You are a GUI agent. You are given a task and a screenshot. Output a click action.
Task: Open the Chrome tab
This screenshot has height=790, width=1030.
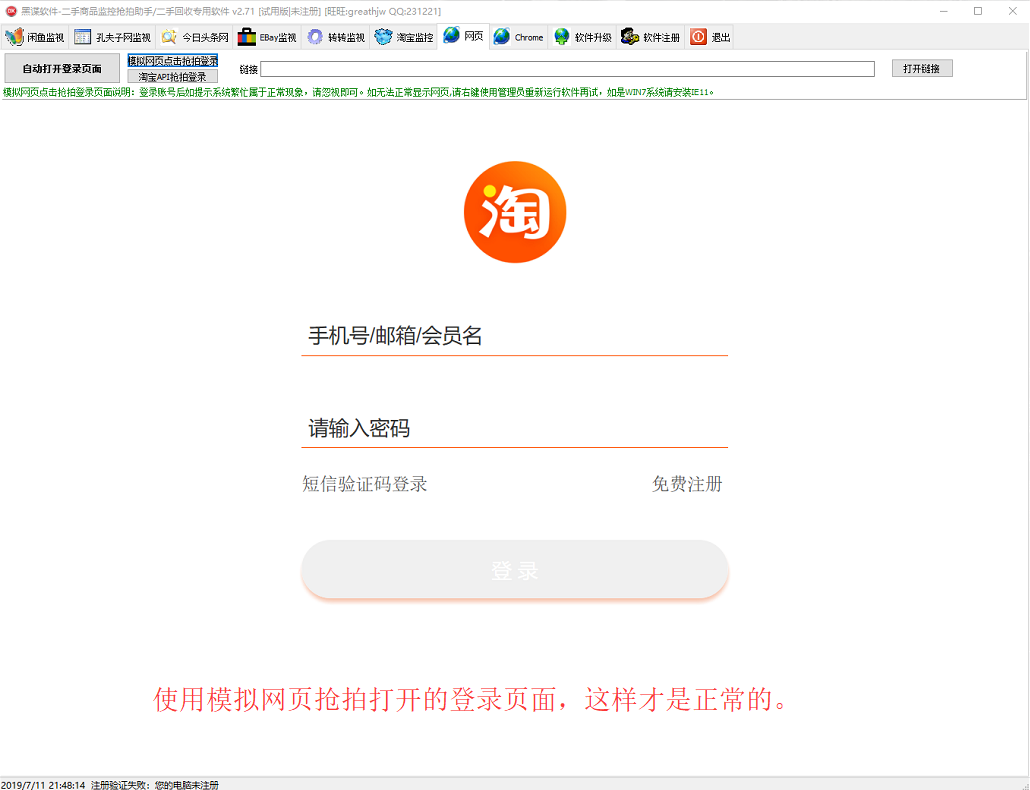point(518,37)
